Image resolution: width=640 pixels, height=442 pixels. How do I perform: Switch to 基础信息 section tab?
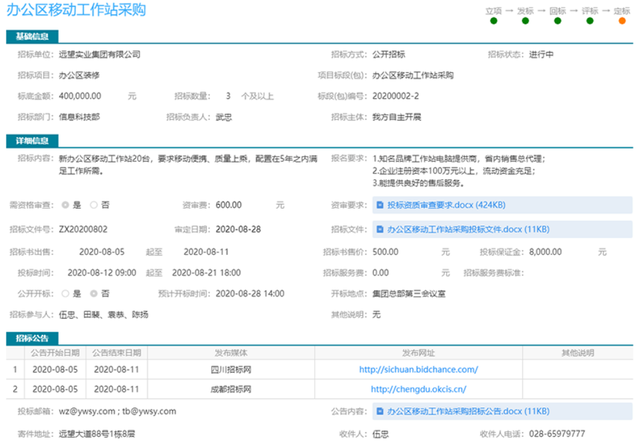[x=34, y=36]
